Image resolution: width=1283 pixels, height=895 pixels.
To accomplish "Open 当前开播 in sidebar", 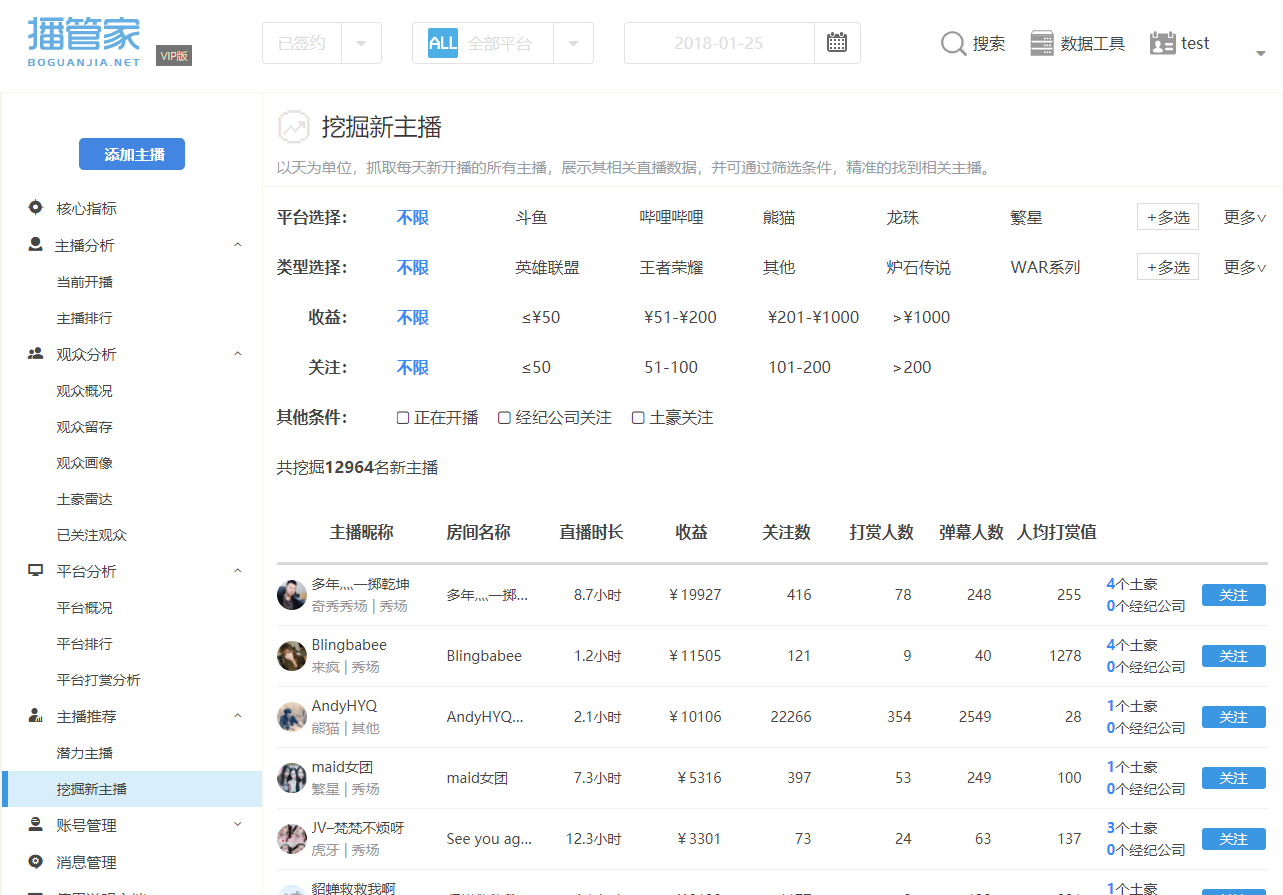I will click(85, 282).
